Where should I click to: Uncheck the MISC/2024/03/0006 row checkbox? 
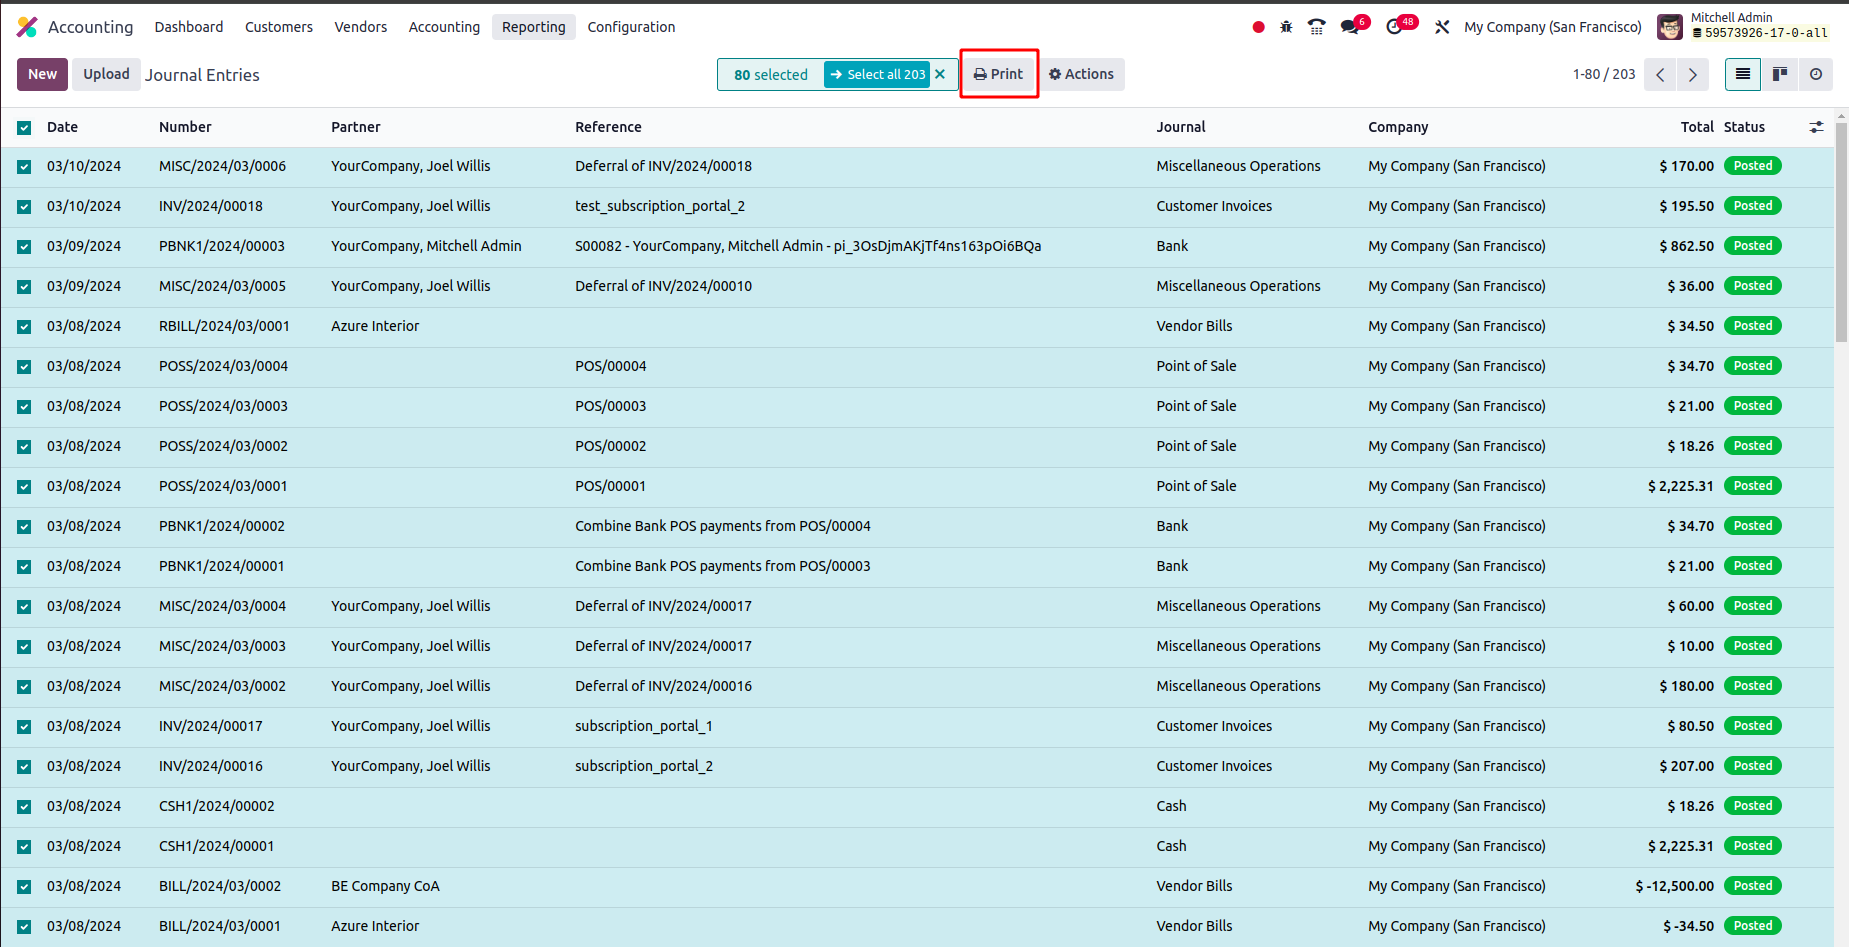(24, 167)
